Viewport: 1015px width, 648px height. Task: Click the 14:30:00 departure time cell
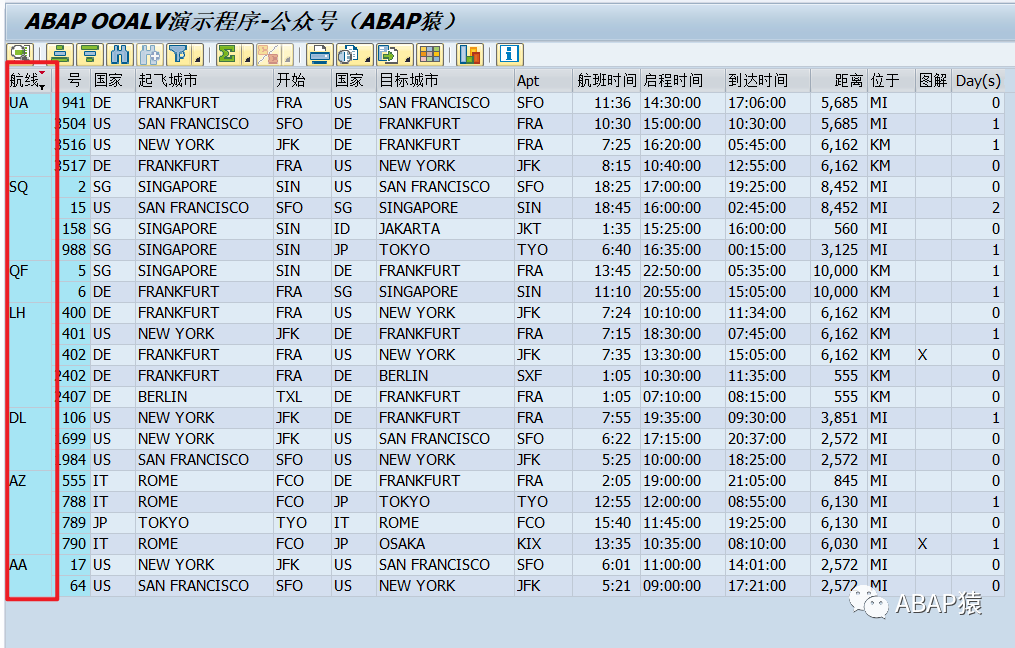pos(682,103)
